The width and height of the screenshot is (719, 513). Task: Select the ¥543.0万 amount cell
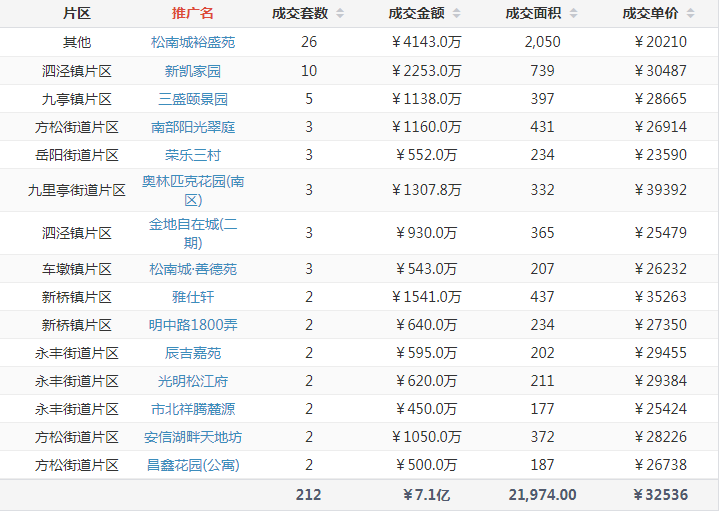(x=426, y=269)
